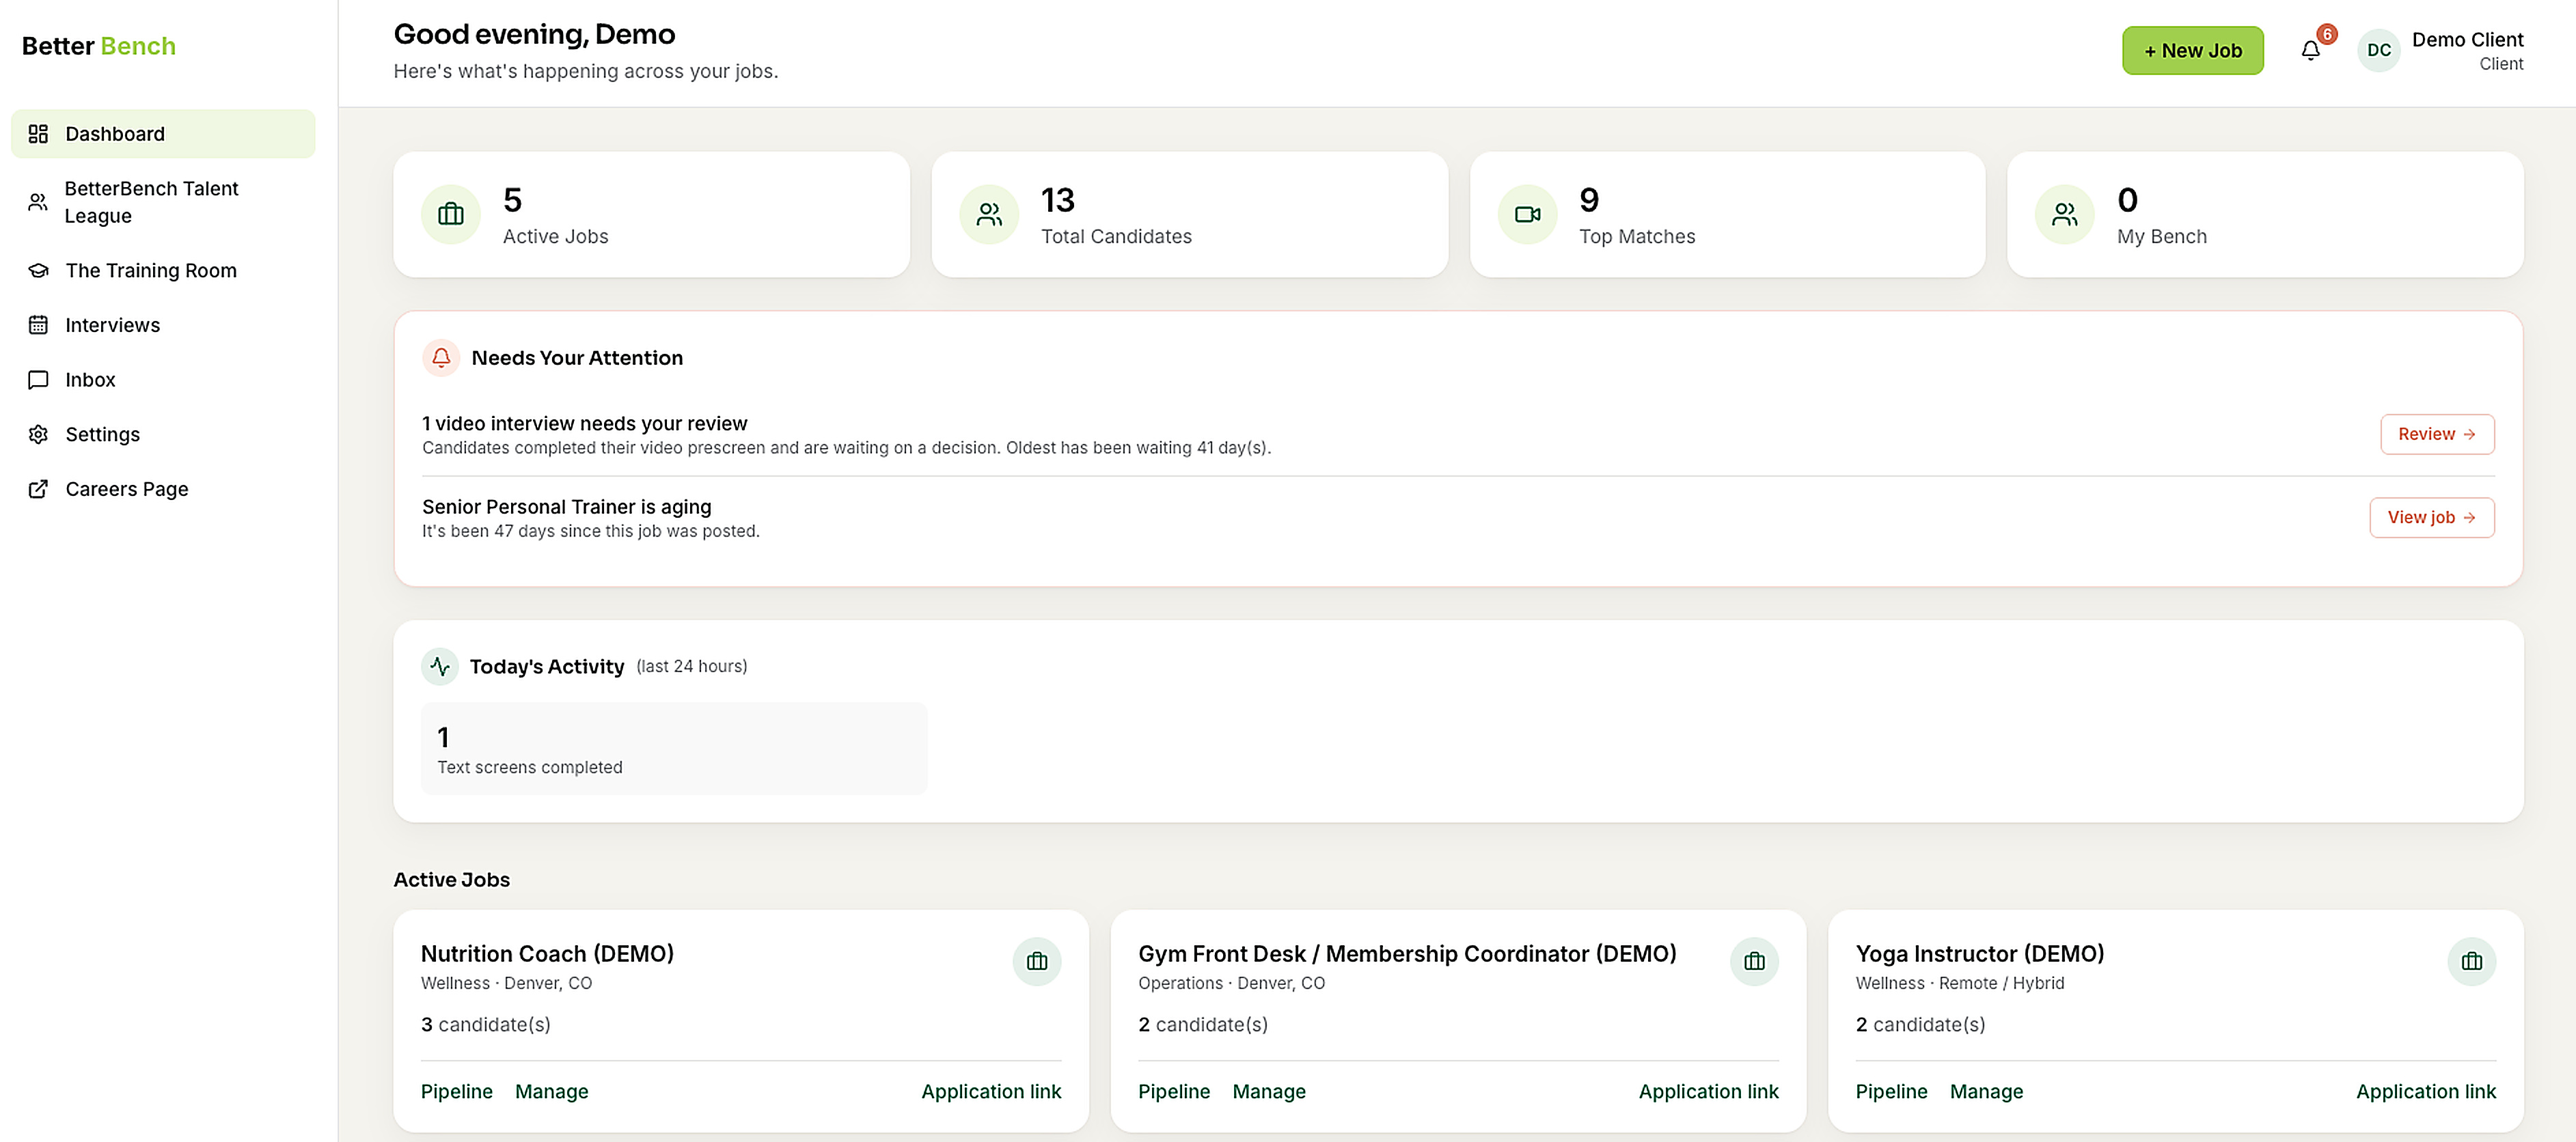Click '1 video interview needs your review' text
Screen dimensions: 2576x1142
584,424
